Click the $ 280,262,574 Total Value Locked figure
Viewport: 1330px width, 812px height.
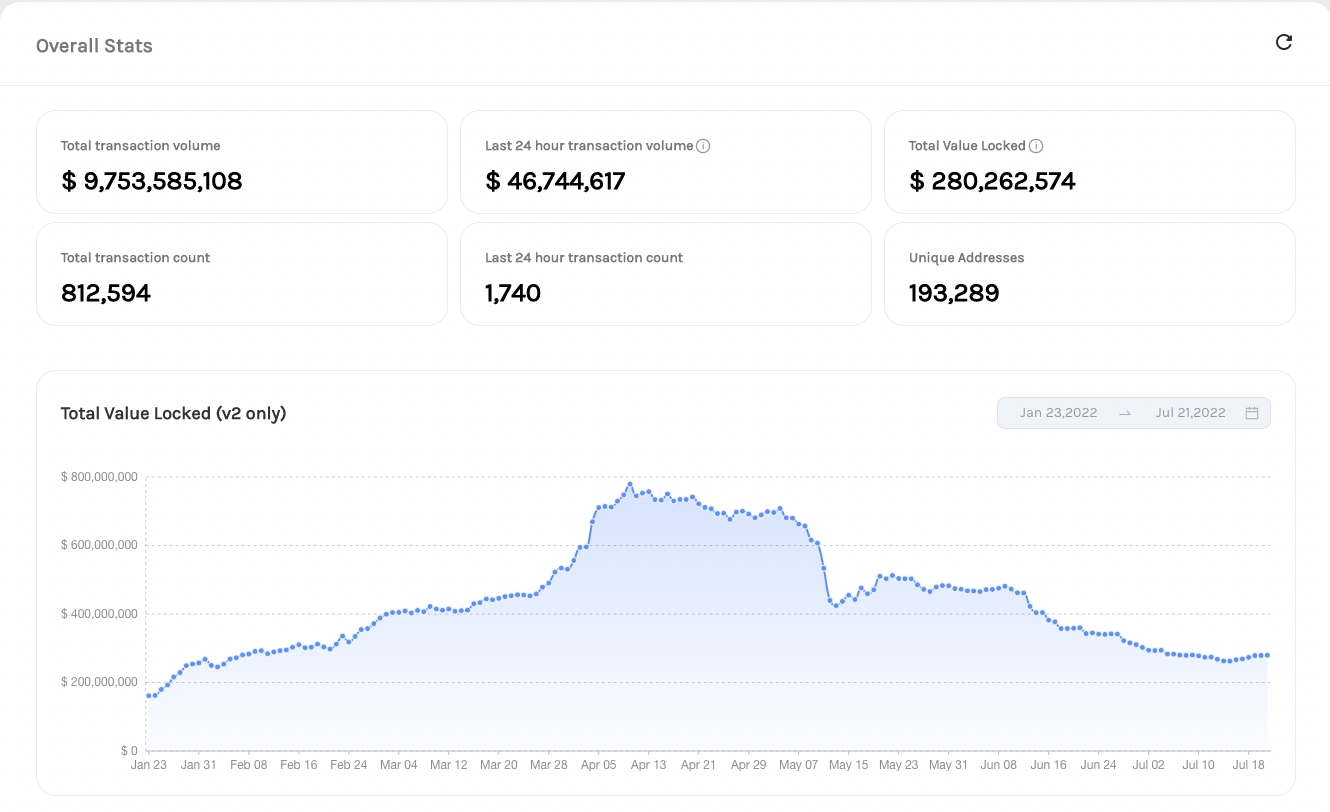point(992,181)
